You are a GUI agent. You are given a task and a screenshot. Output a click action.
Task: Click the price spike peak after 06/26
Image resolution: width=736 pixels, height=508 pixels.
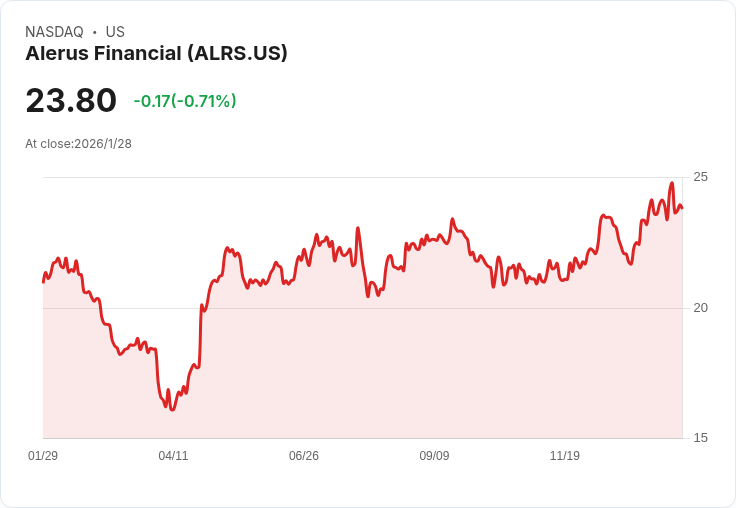point(358,228)
